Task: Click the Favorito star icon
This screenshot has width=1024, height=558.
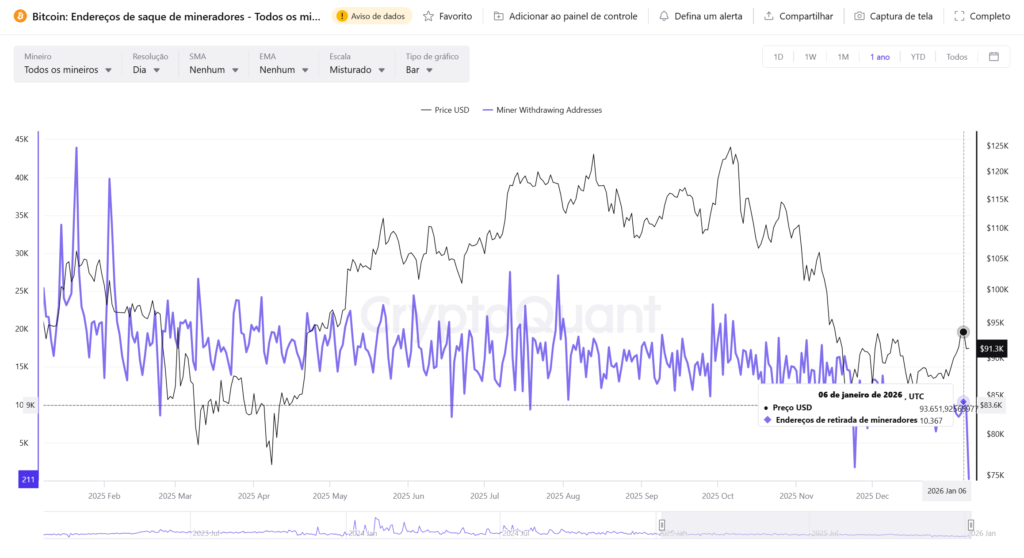Action: pos(429,16)
